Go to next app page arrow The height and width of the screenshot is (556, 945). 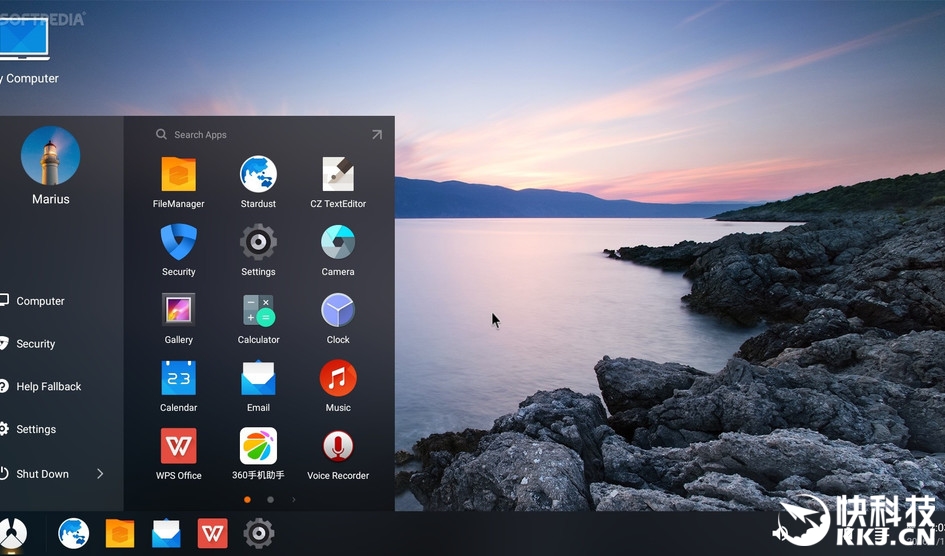pos(294,499)
